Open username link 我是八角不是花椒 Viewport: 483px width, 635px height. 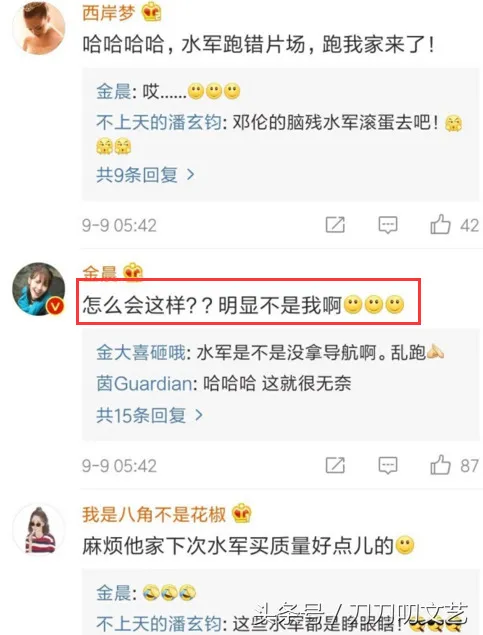pos(154,514)
